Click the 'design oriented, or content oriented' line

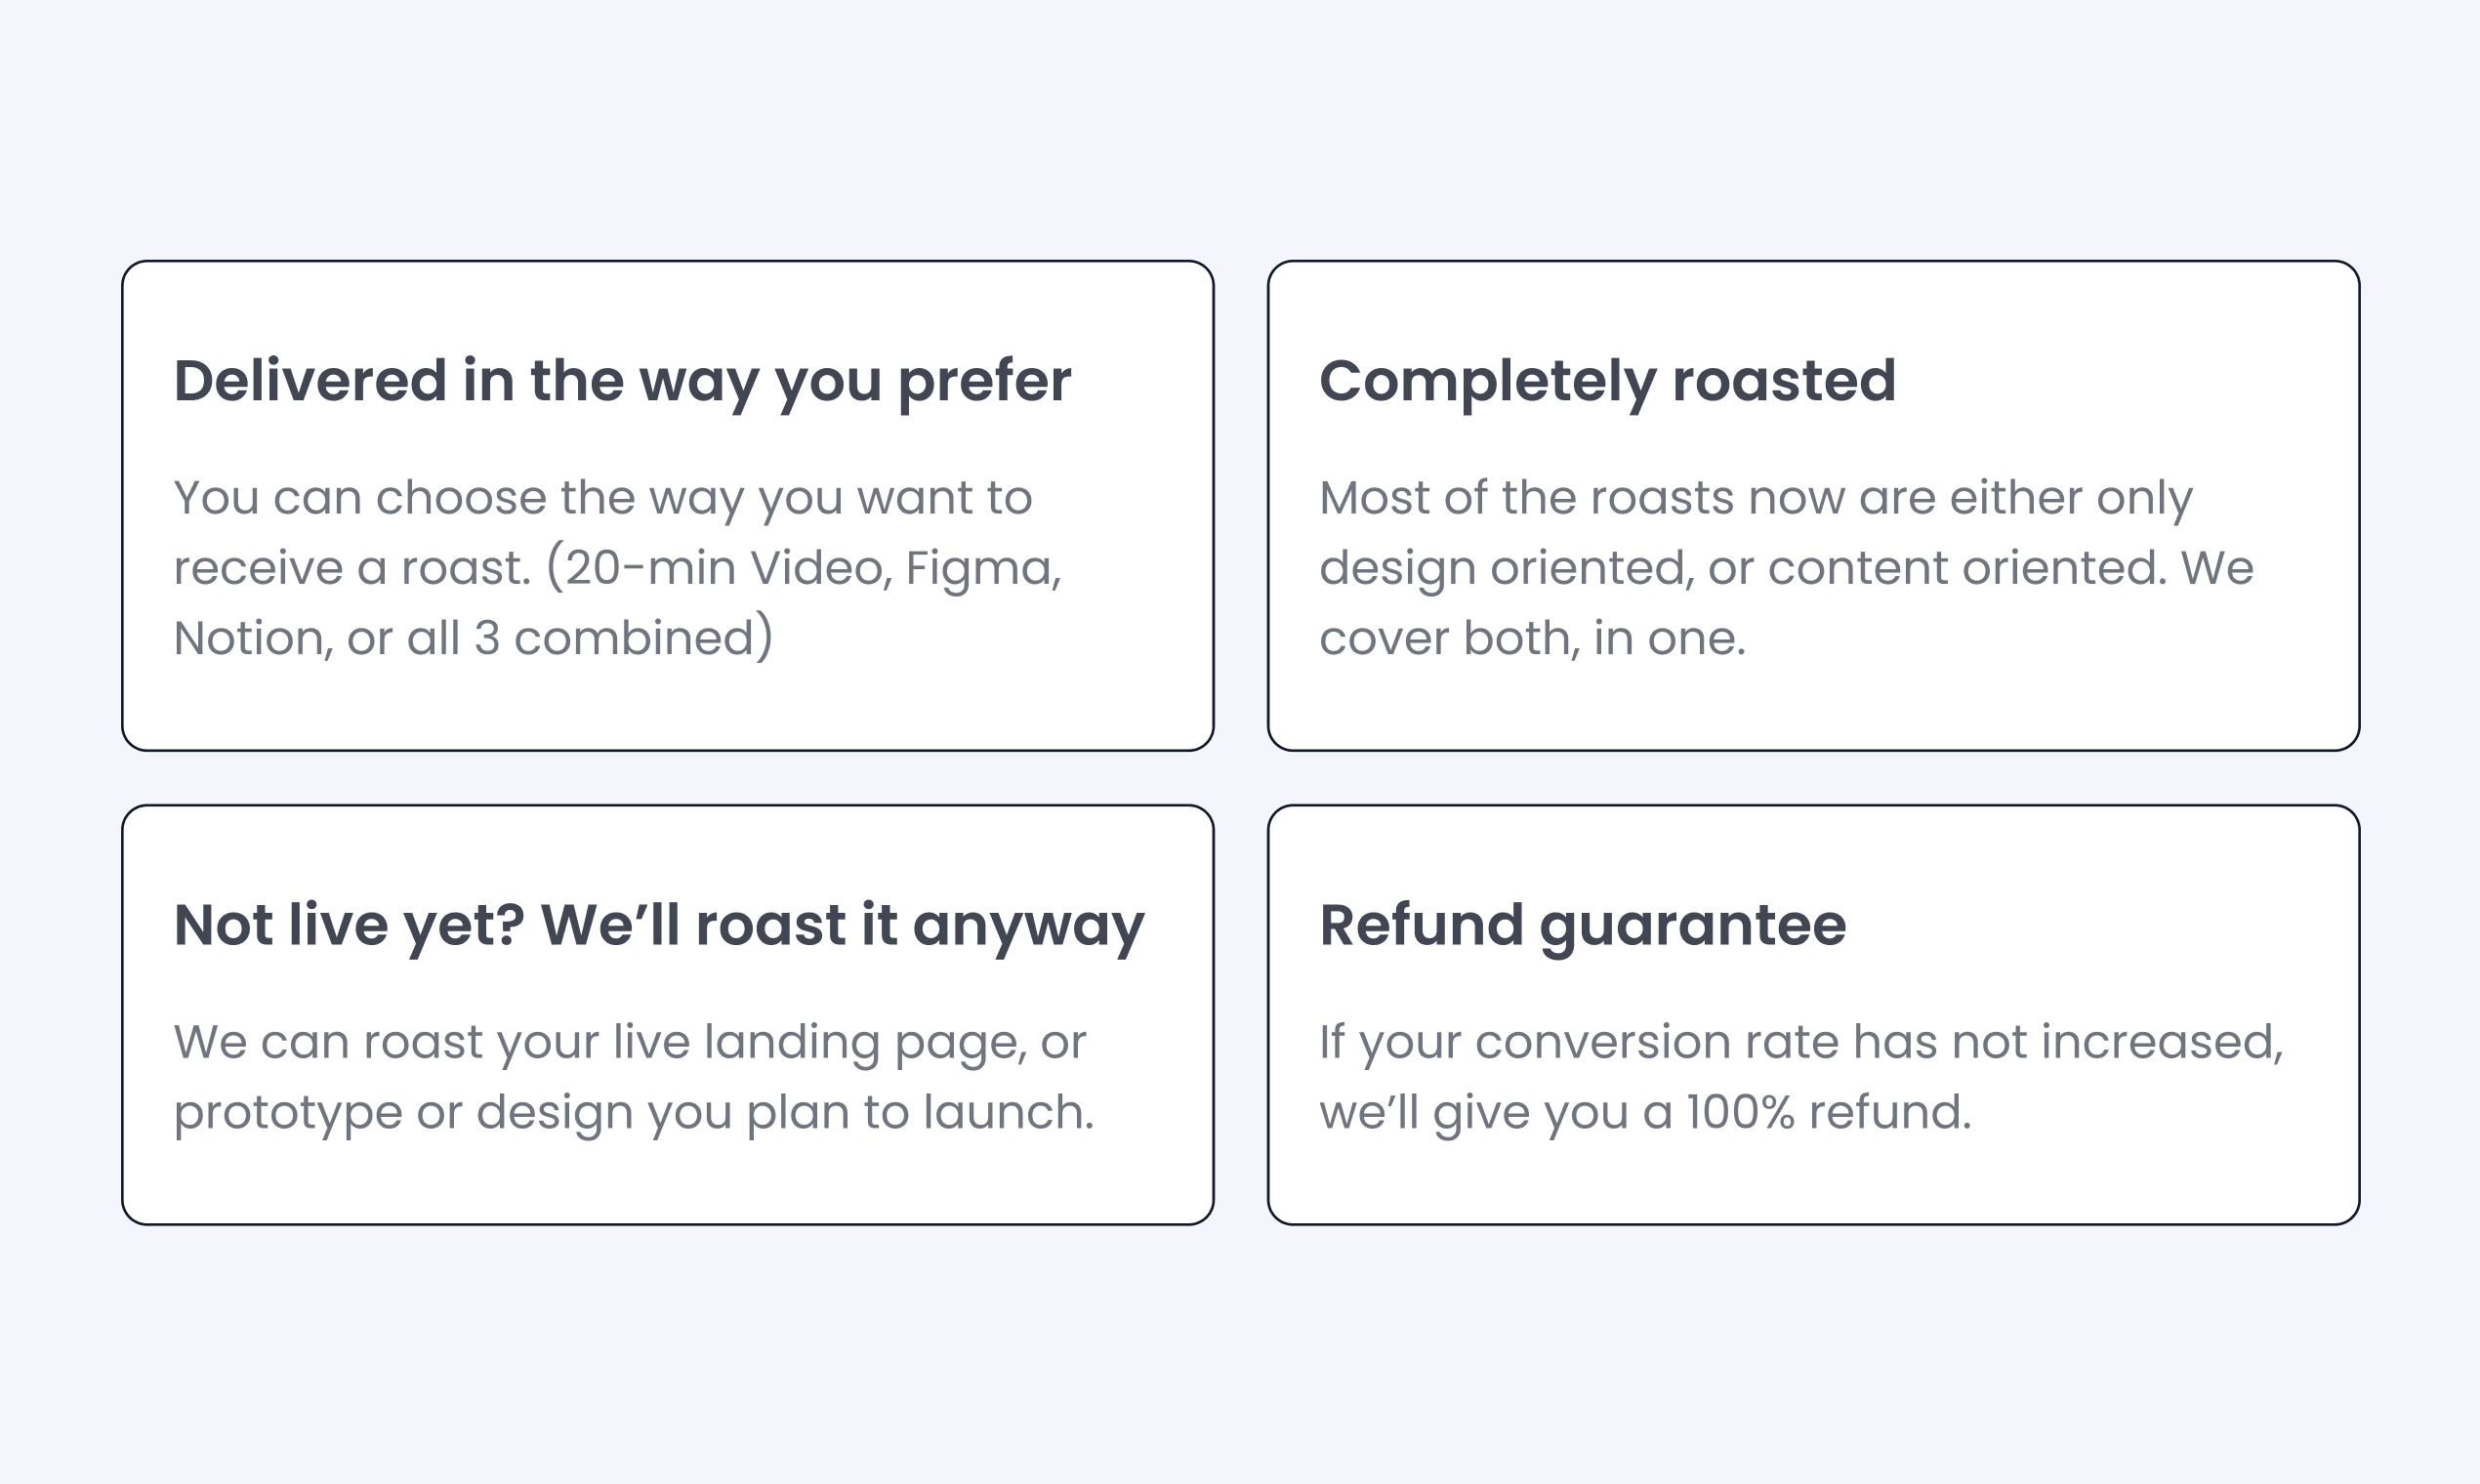pos(1786,568)
